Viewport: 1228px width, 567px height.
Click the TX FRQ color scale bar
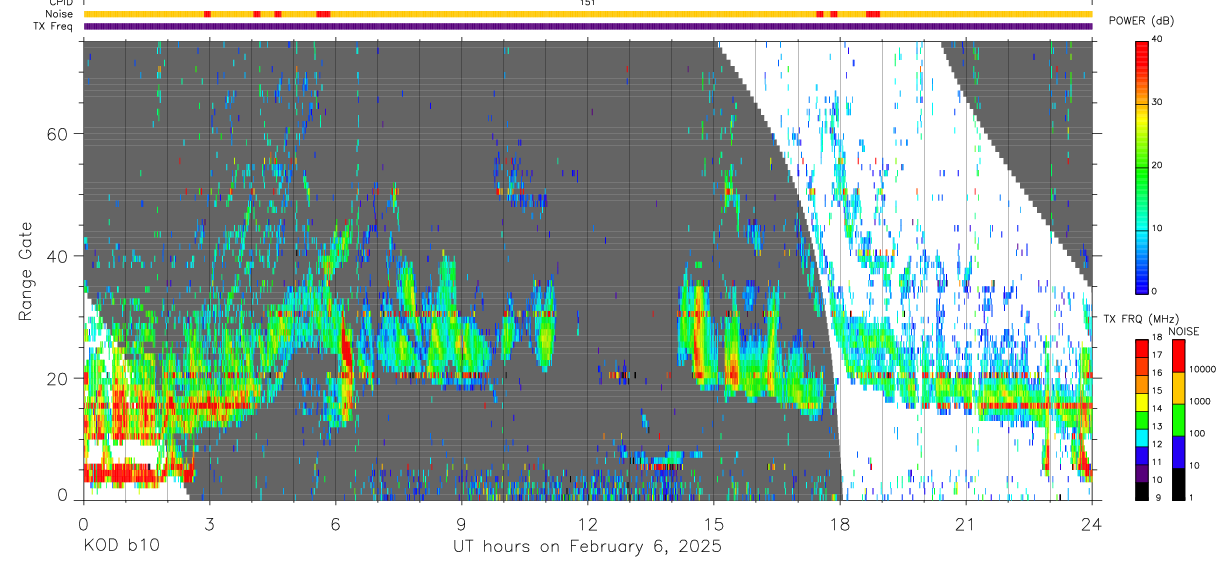[1142, 419]
